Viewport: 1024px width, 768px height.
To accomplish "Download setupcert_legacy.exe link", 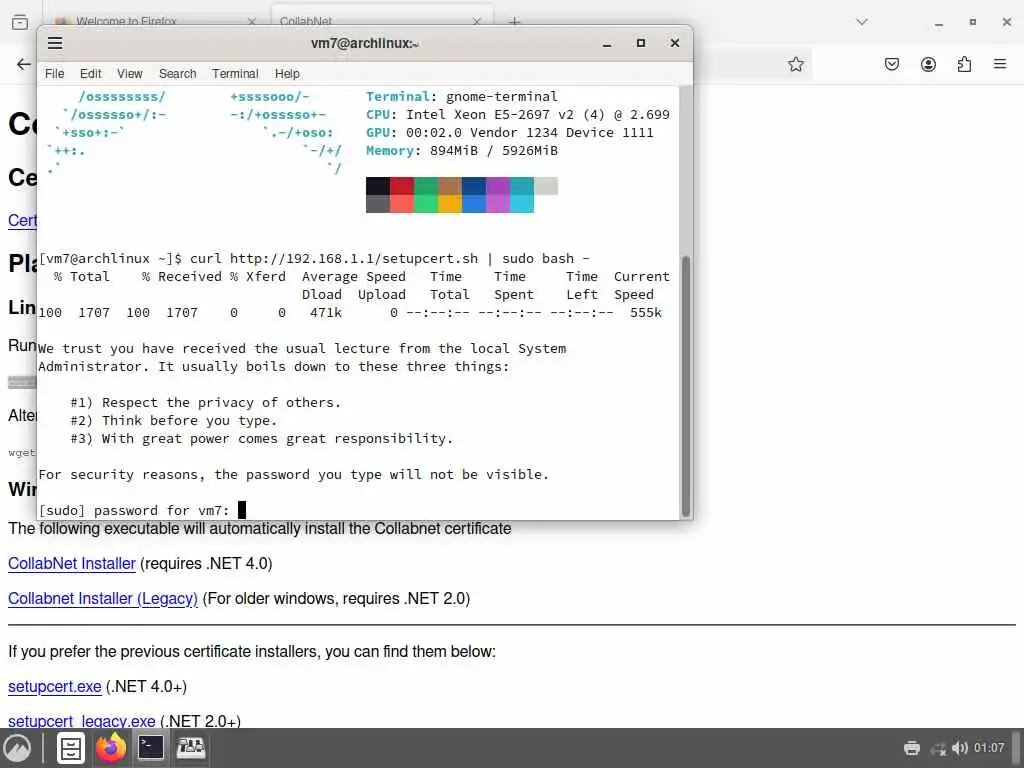I will [x=82, y=721].
